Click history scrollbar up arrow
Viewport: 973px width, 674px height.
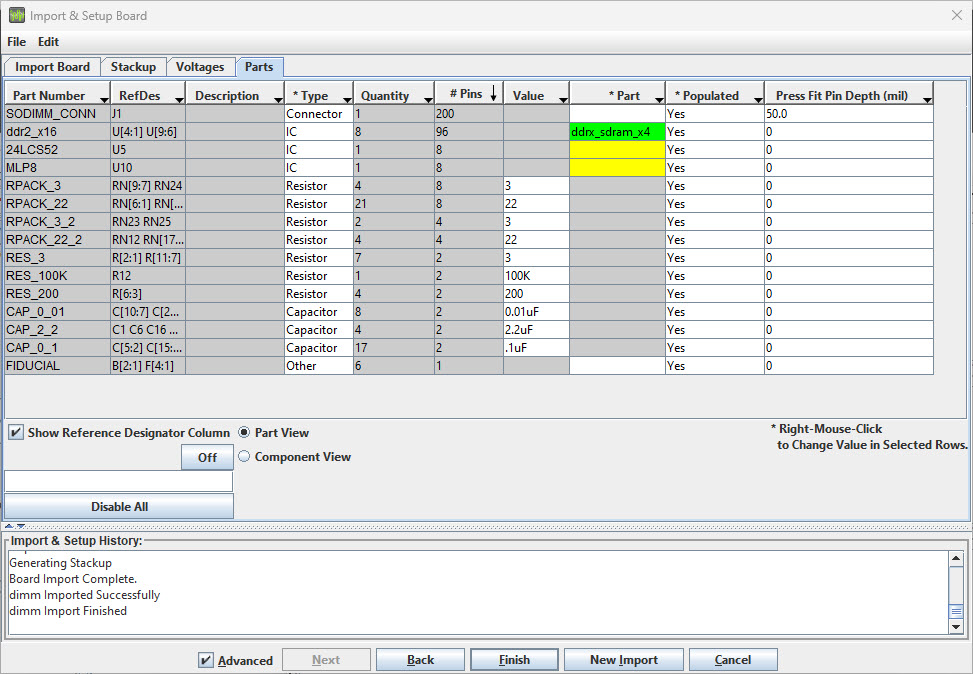[955, 558]
